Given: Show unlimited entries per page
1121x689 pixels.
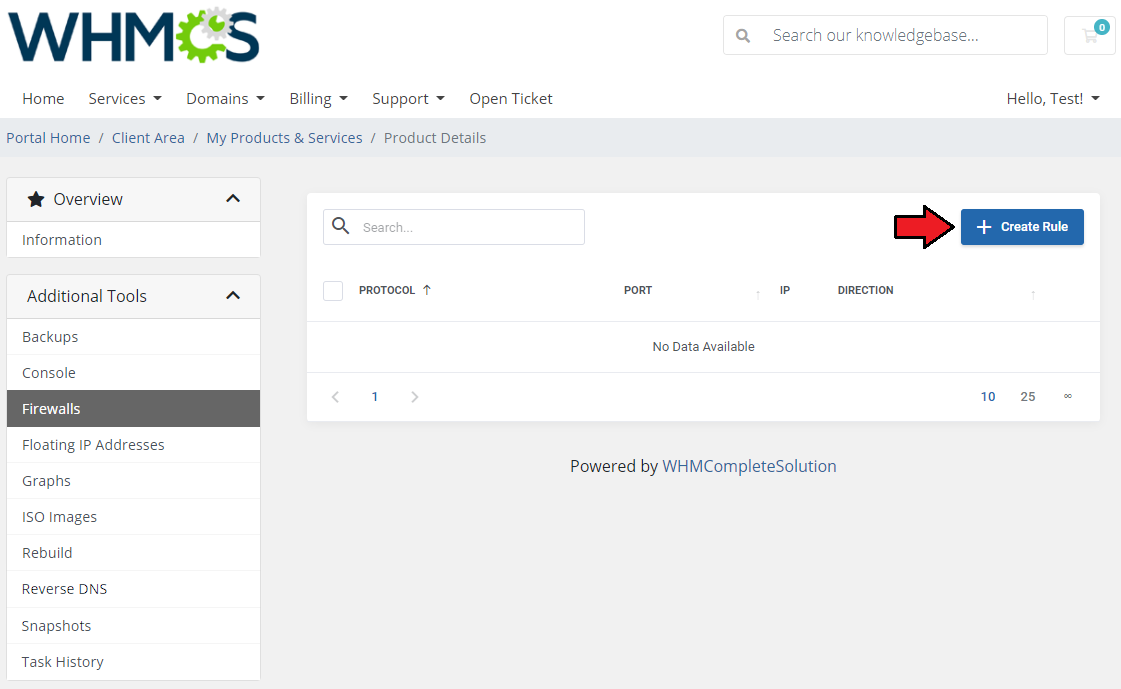Looking at the screenshot, I should click(1067, 396).
